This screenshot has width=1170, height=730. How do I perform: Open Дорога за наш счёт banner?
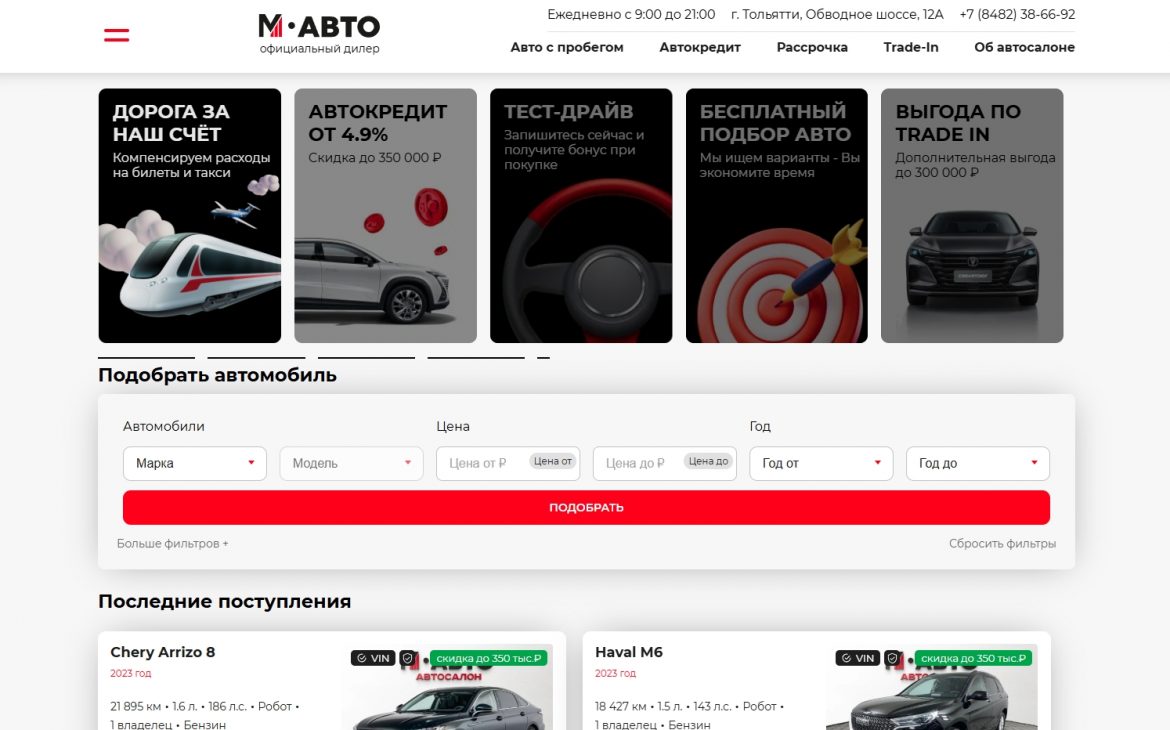tap(190, 216)
